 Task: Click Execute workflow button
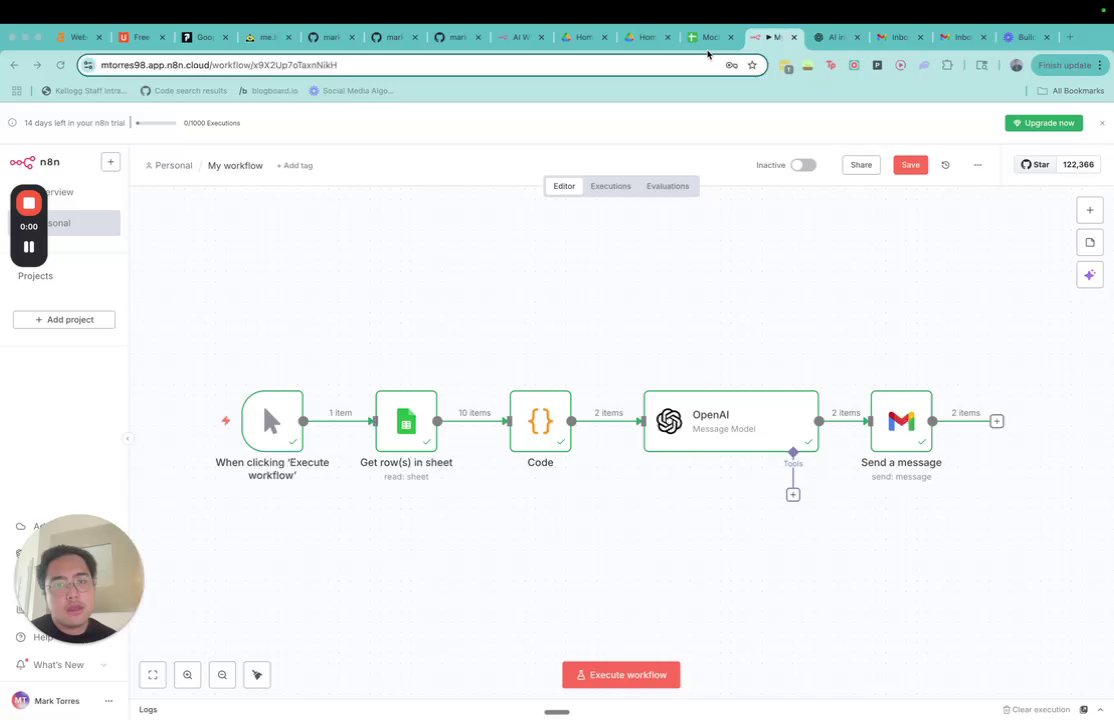coord(621,675)
